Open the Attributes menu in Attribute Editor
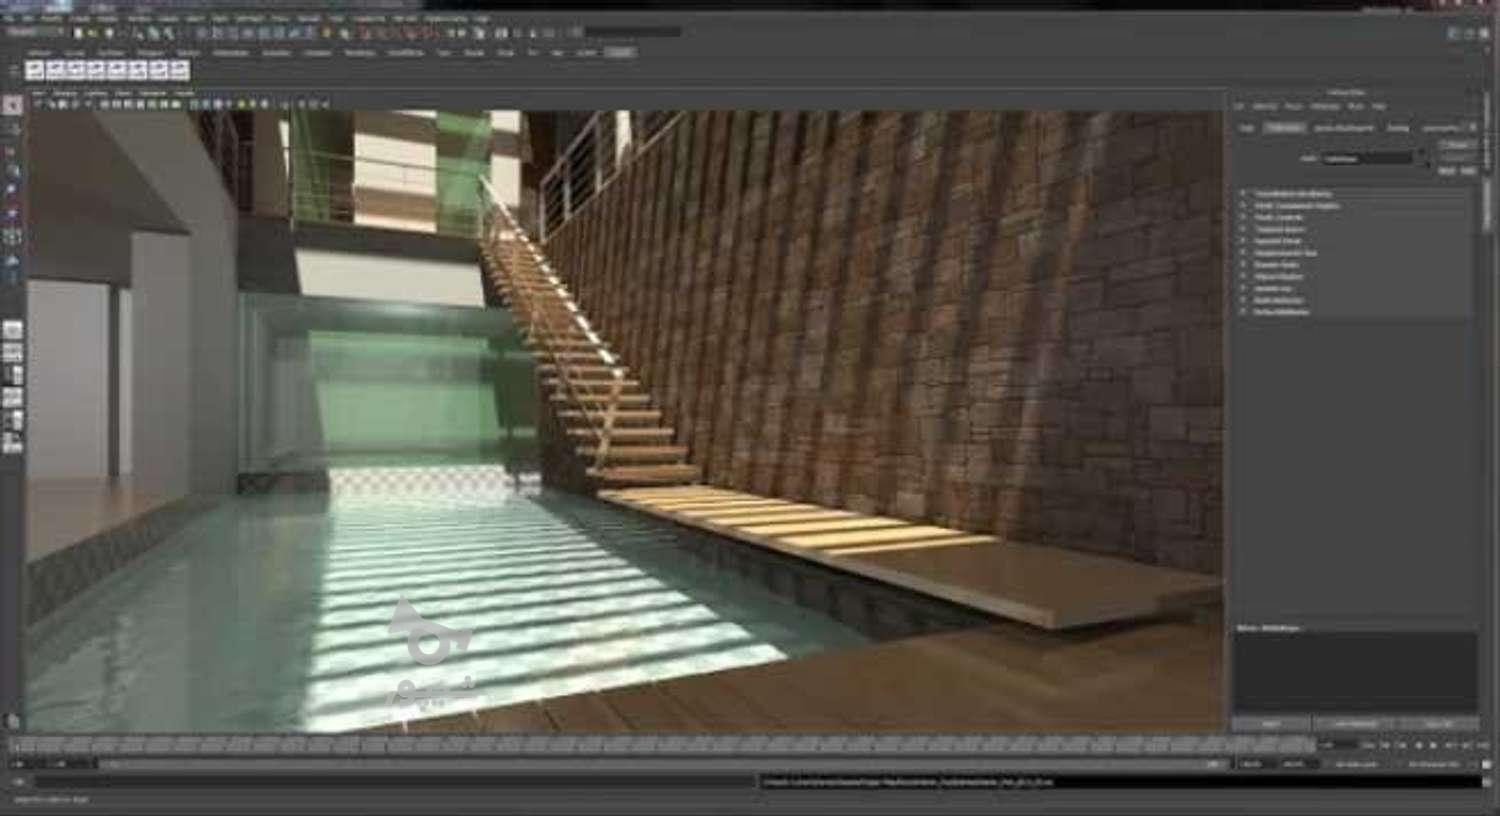This screenshot has width=1500, height=816. pos(1324,106)
